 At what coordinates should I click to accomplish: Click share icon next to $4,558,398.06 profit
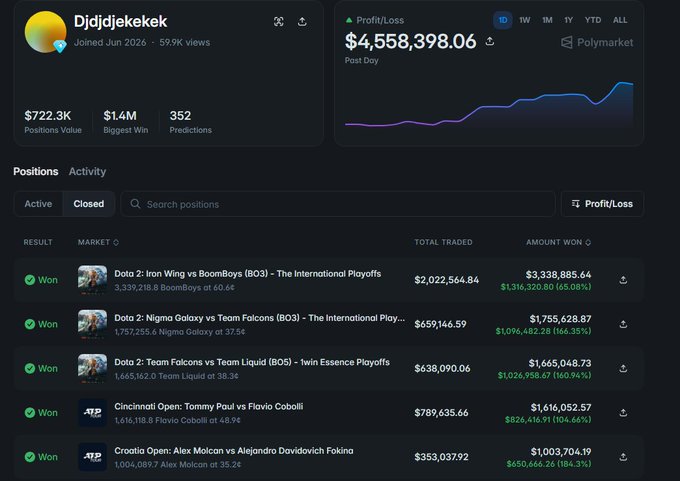pos(490,41)
